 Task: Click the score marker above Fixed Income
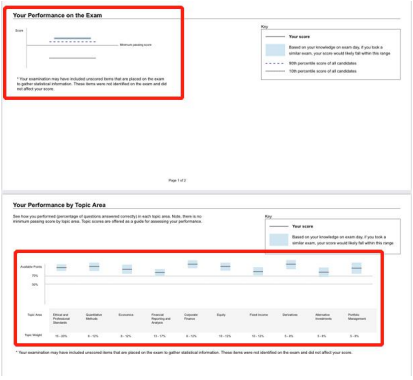click(x=258, y=271)
